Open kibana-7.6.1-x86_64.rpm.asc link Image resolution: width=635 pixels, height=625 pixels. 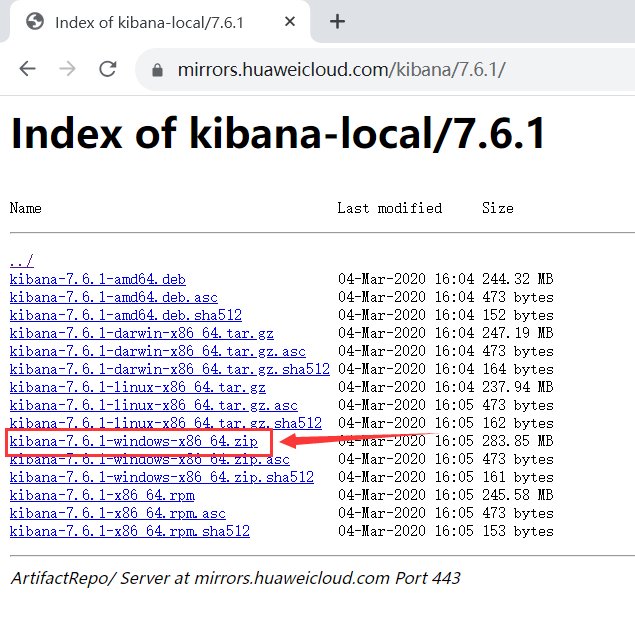click(x=117, y=513)
